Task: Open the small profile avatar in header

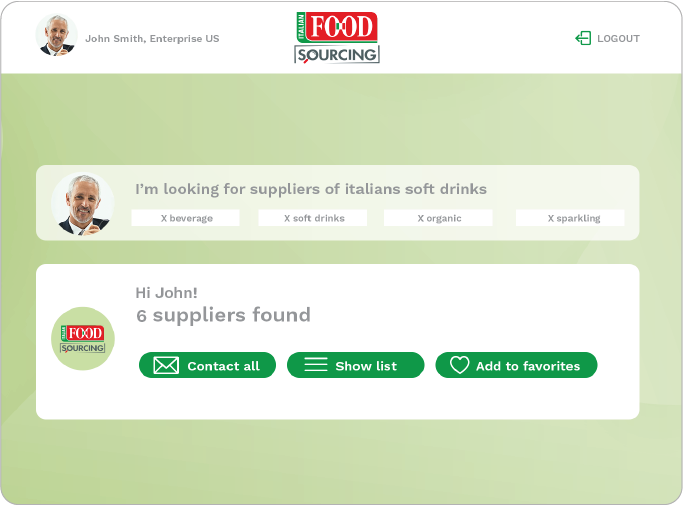Action: pyautogui.click(x=57, y=35)
